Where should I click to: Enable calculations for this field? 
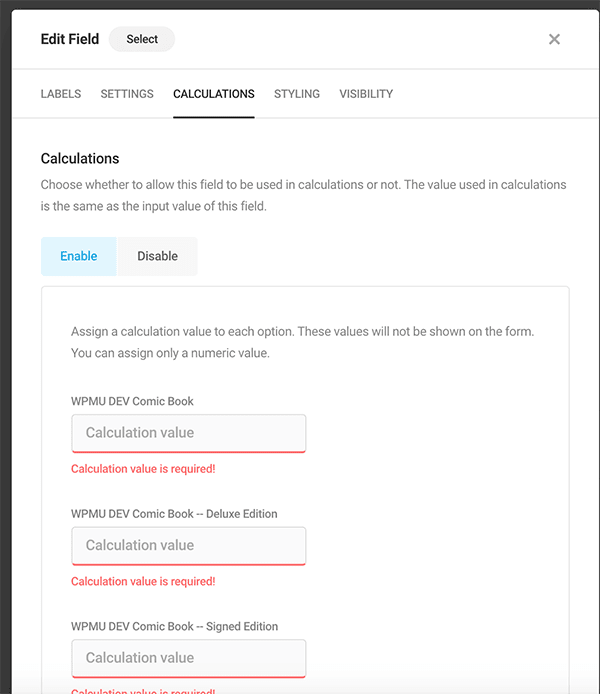(79, 256)
